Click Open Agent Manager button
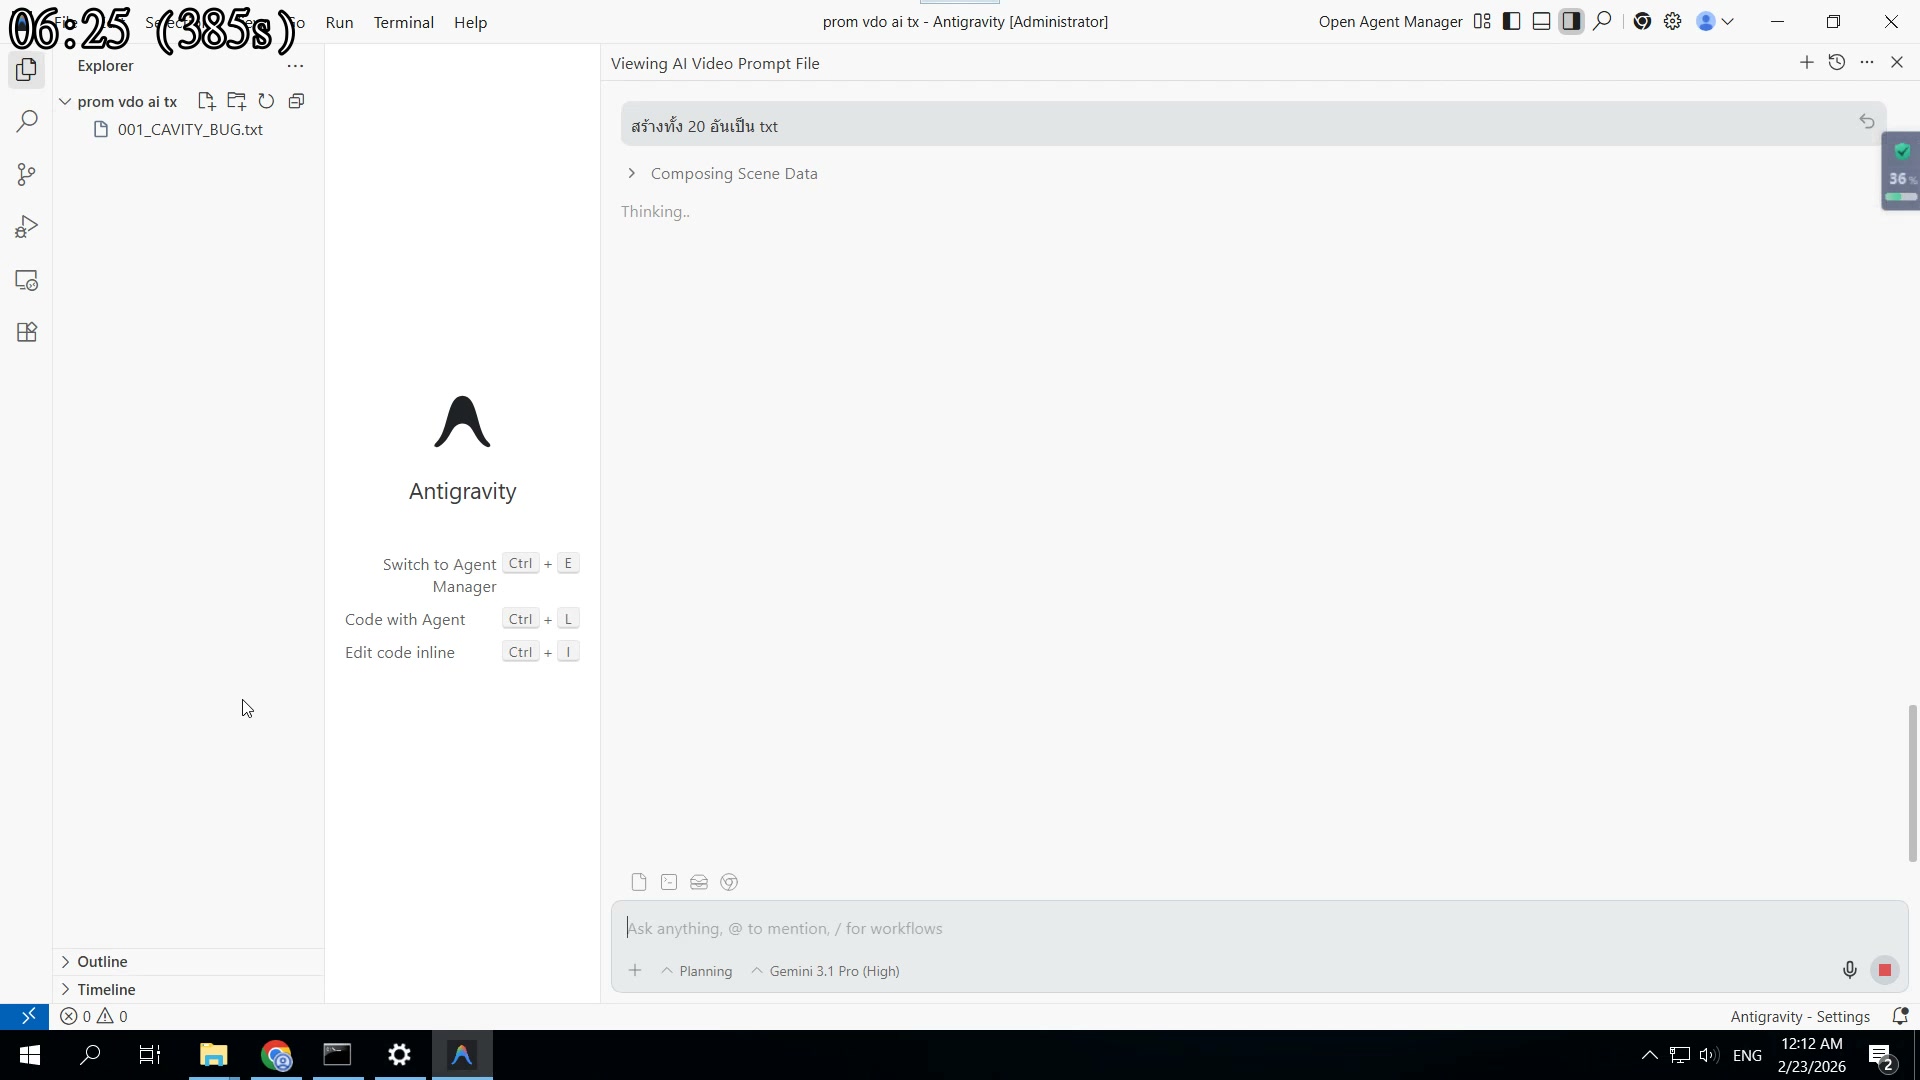Image resolution: width=1920 pixels, height=1080 pixels. [1390, 22]
